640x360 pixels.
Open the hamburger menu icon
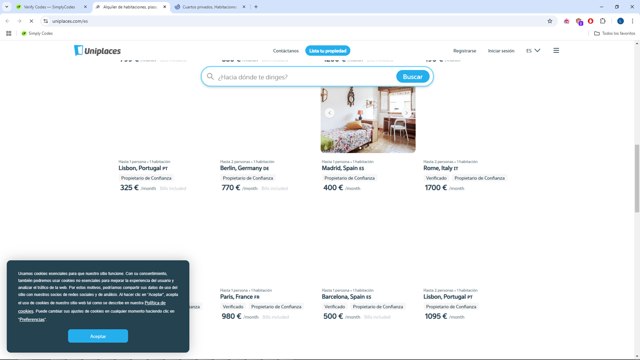[x=556, y=51]
